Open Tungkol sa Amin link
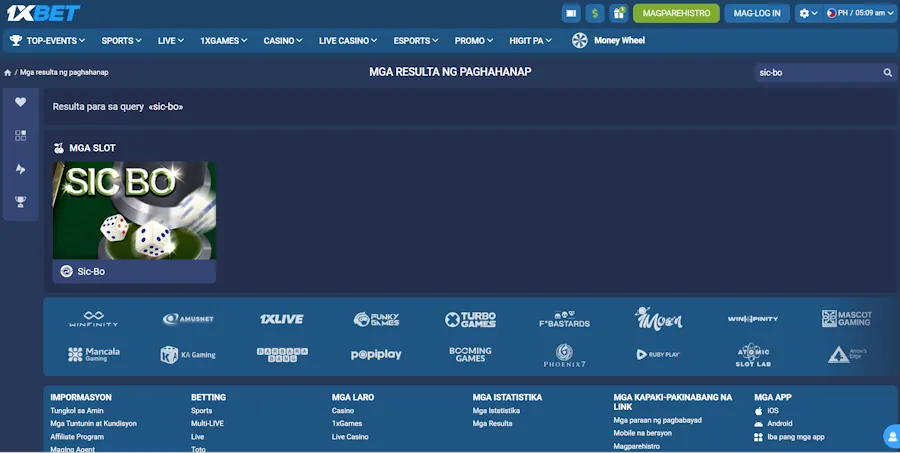Image resolution: width=900 pixels, height=453 pixels. [x=77, y=411]
